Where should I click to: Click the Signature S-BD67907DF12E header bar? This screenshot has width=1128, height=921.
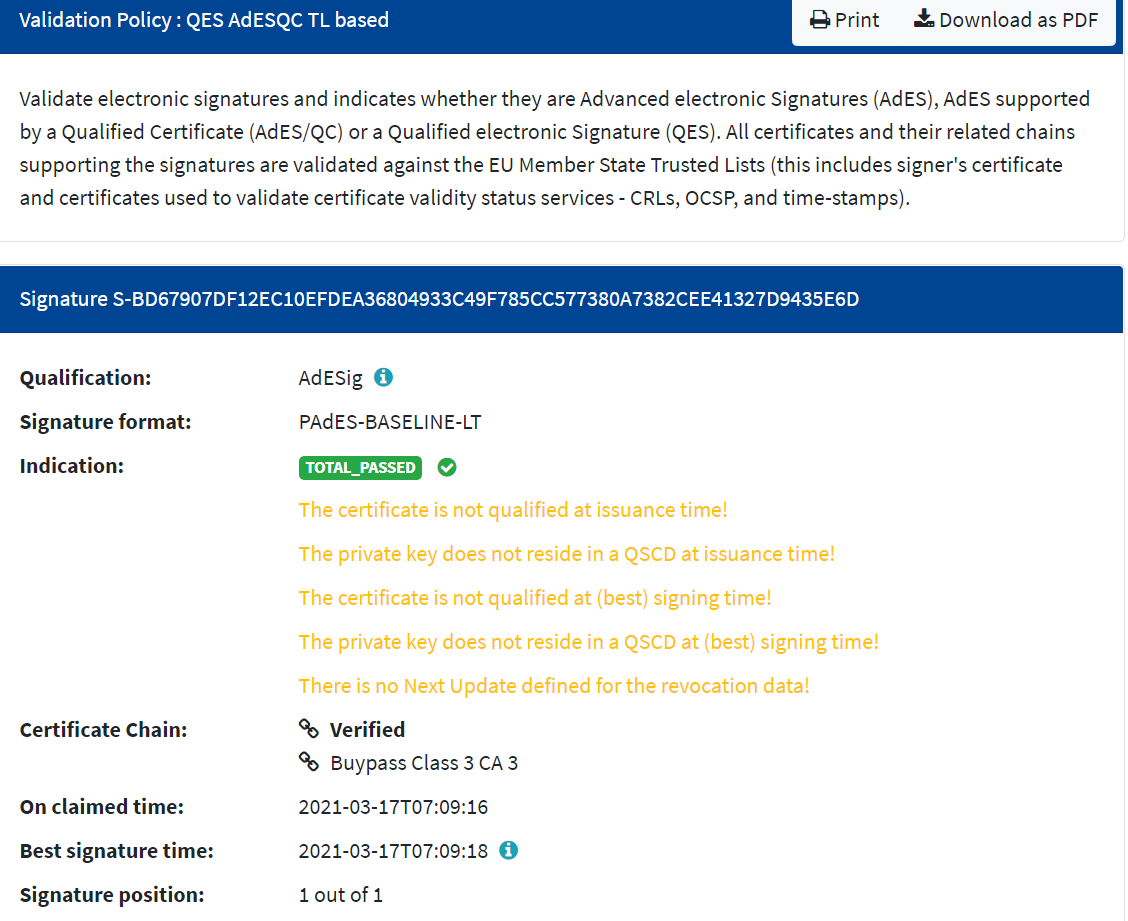click(561, 299)
